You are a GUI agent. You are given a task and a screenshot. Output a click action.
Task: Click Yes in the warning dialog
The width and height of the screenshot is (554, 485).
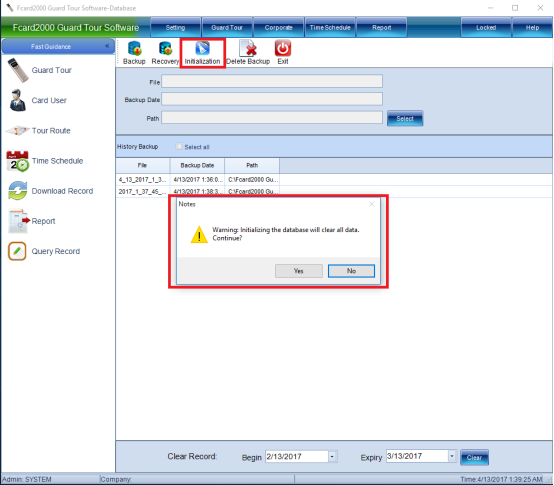(x=299, y=271)
